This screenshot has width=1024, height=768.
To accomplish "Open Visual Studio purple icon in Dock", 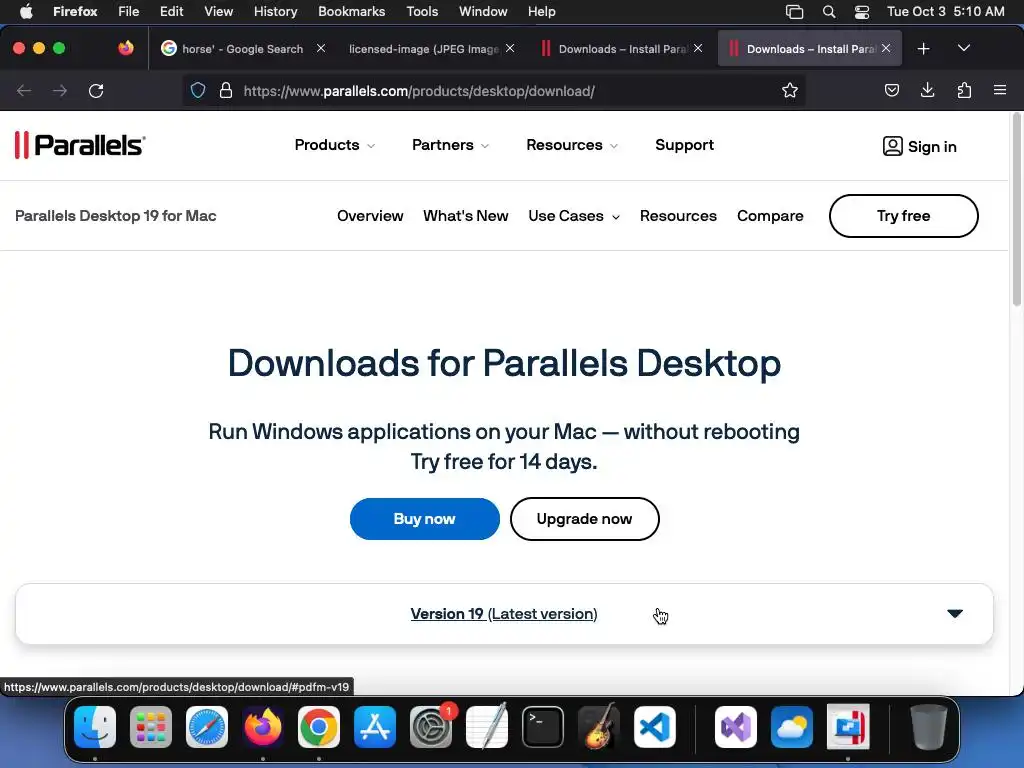I will tap(736, 727).
